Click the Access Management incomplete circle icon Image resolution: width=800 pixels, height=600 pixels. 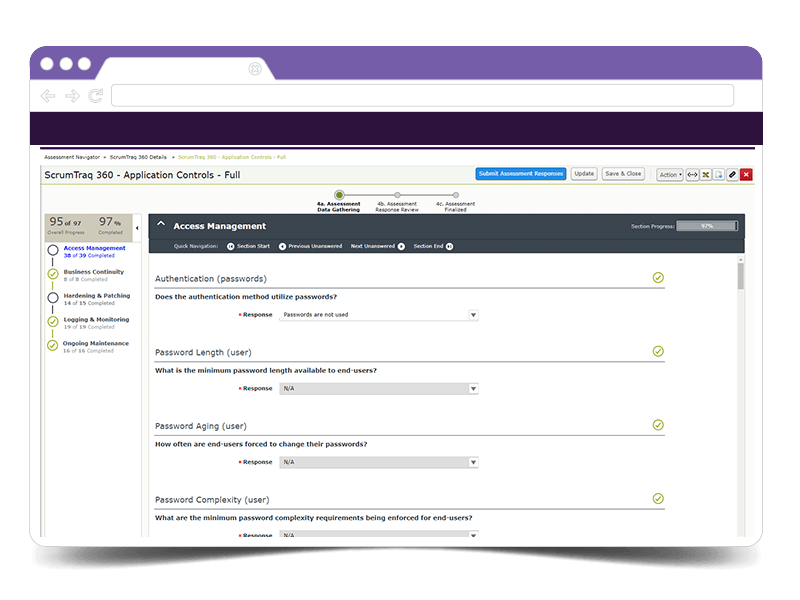(x=53, y=250)
